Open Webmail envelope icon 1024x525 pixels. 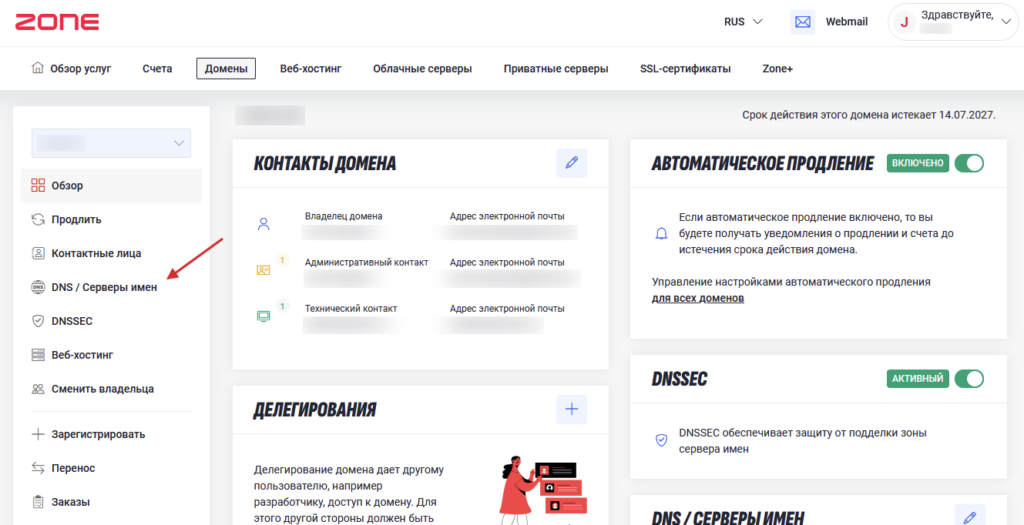pyautogui.click(x=802, y=22)
